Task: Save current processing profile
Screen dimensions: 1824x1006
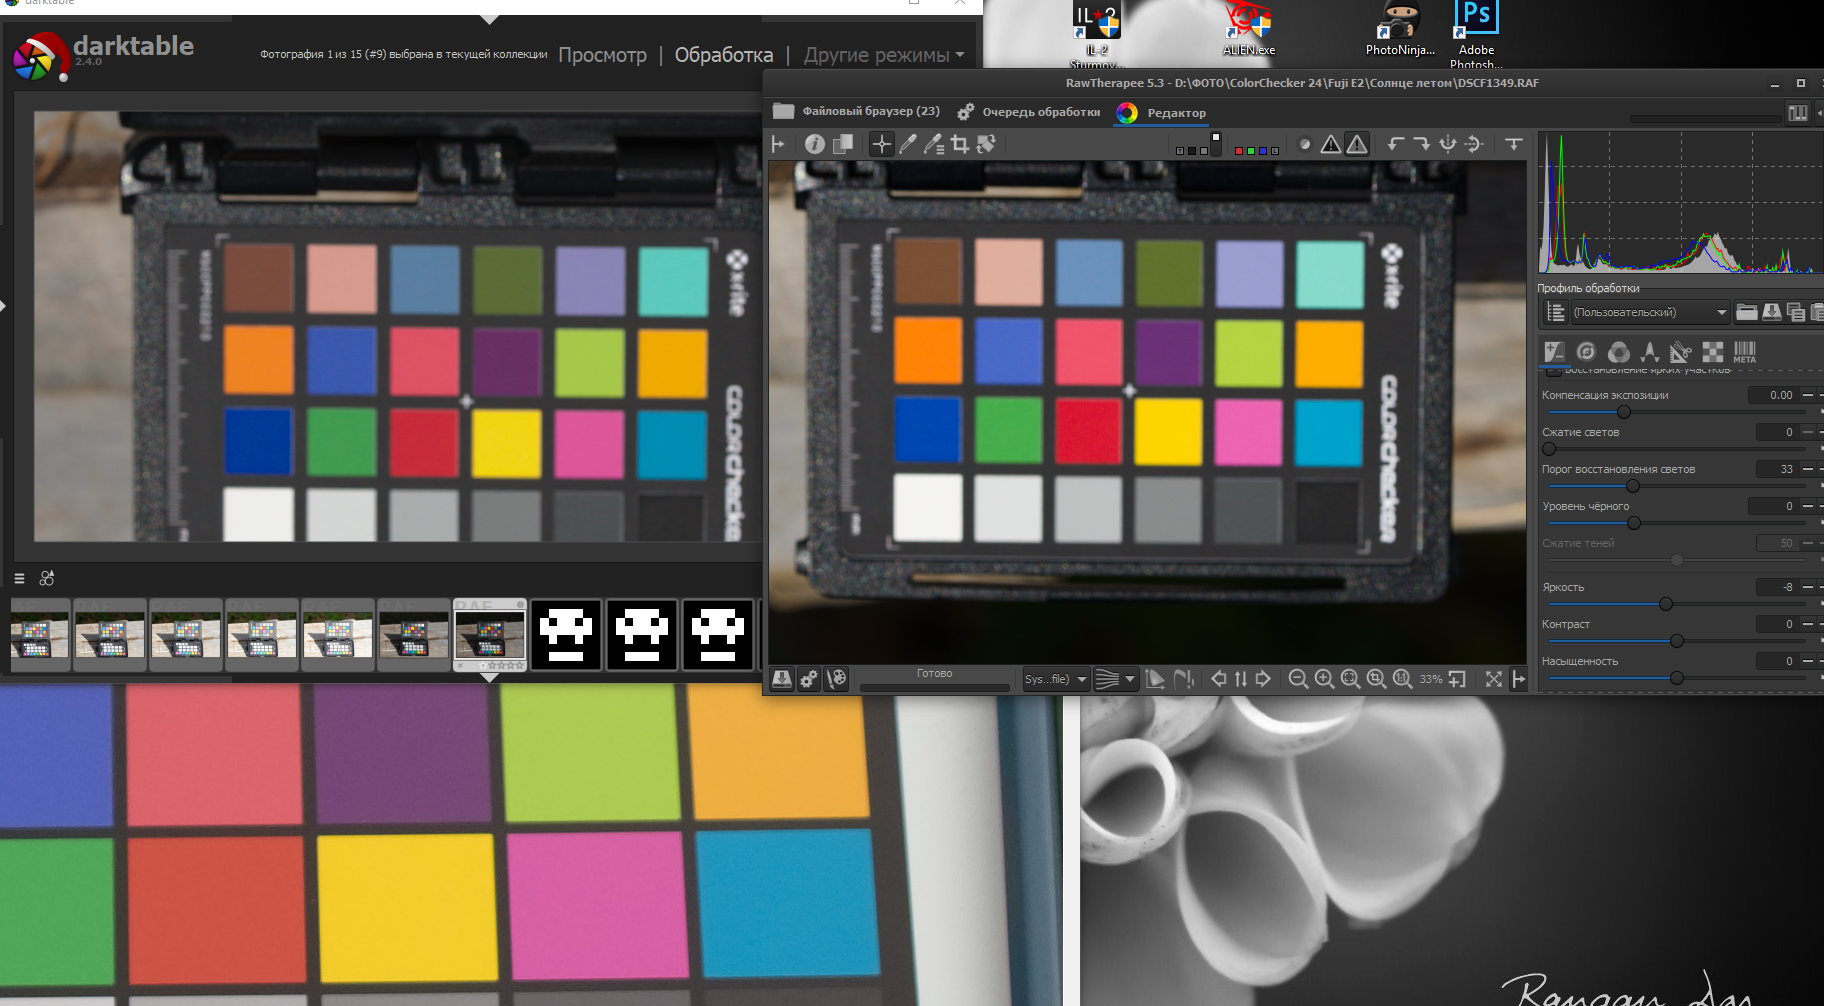Action: pos(1771,312)
